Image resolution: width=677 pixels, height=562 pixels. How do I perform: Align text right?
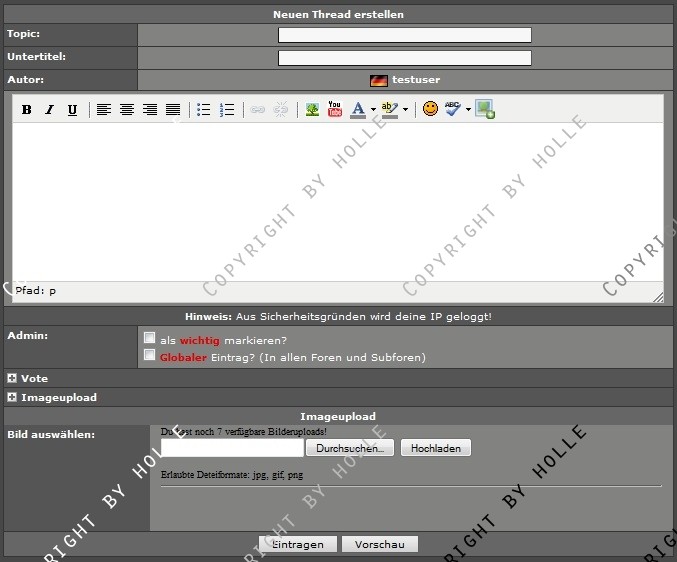(150, 110)
